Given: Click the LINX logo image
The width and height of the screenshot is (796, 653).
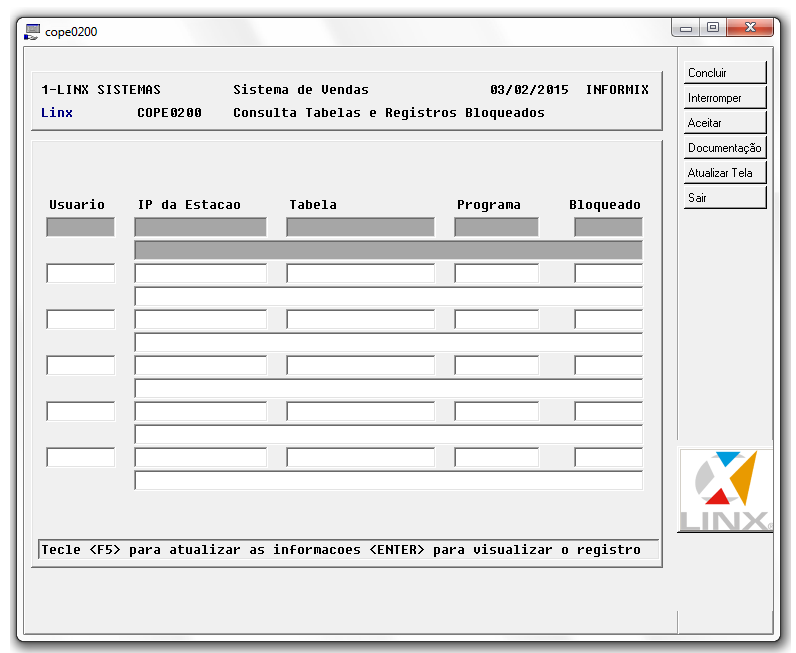Looking at the screenshot, I should pyautogui.click(x=726, y=491).
